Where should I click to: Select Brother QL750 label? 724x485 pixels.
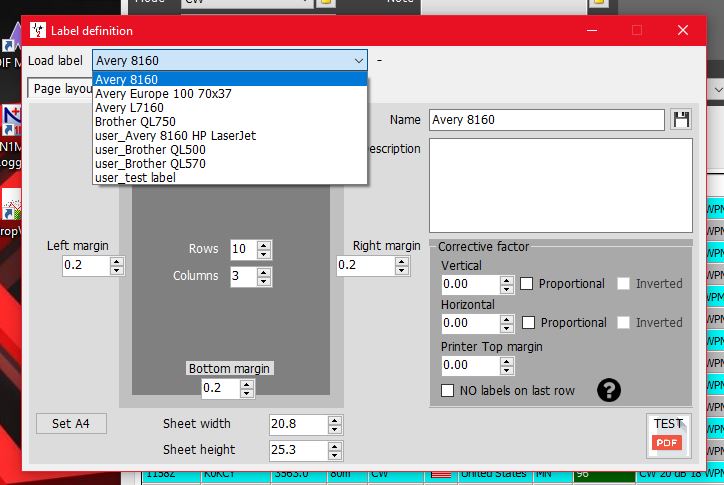tap(230, 121)
